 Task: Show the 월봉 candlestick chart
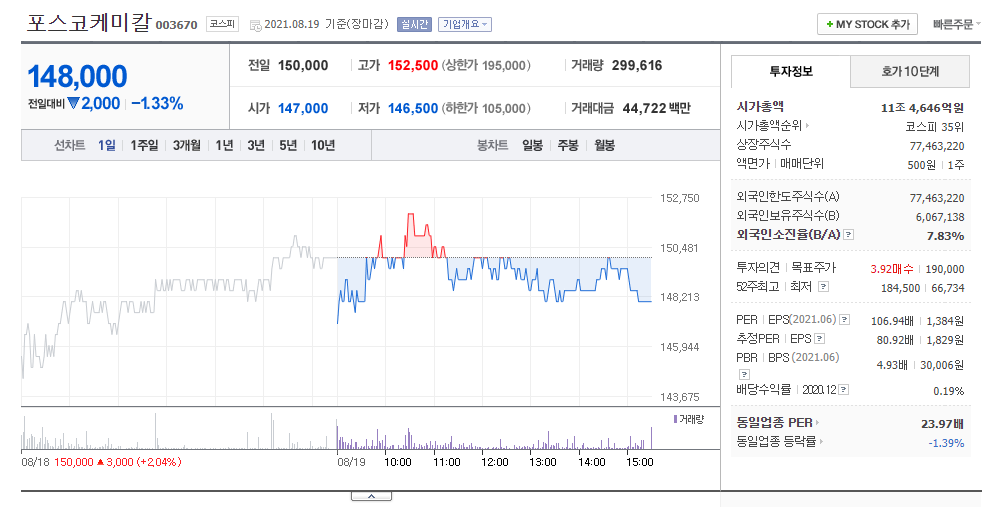point(604,145)
